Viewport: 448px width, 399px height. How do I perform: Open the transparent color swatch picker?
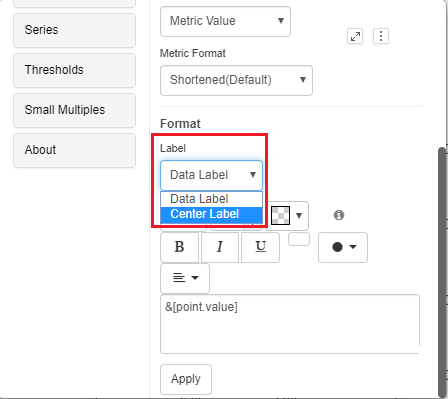(x=287, y=216)
